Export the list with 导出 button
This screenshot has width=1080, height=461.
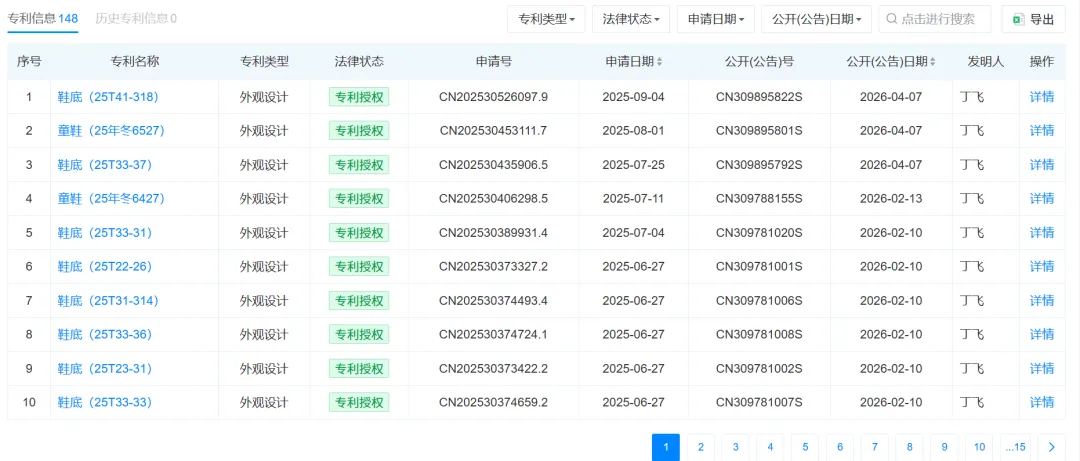(1034, 19)
